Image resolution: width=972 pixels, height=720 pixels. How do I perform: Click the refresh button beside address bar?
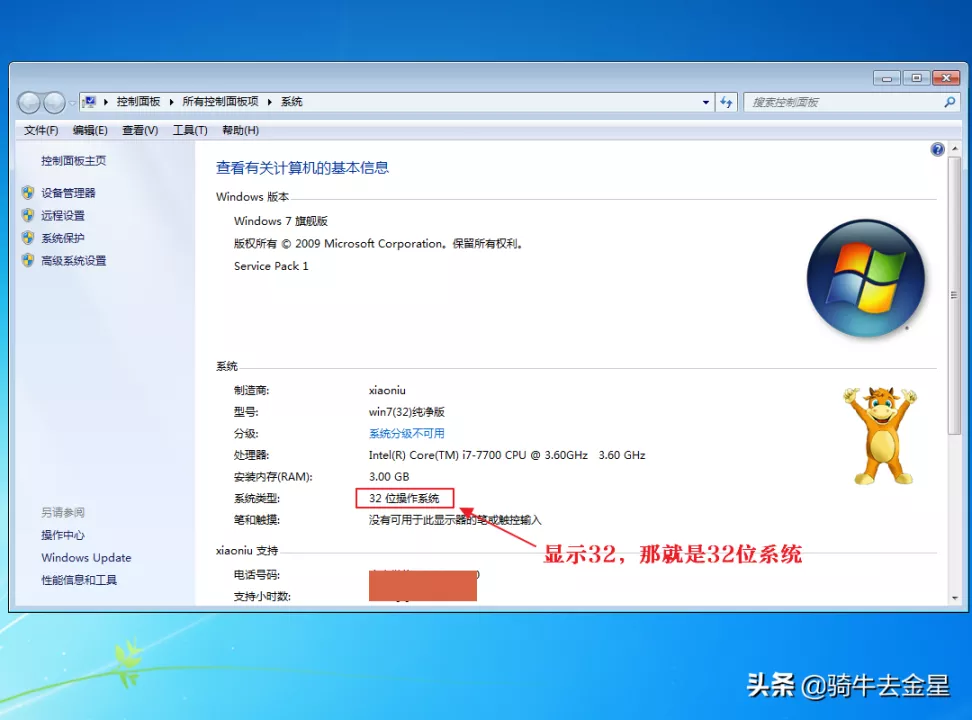726,102
